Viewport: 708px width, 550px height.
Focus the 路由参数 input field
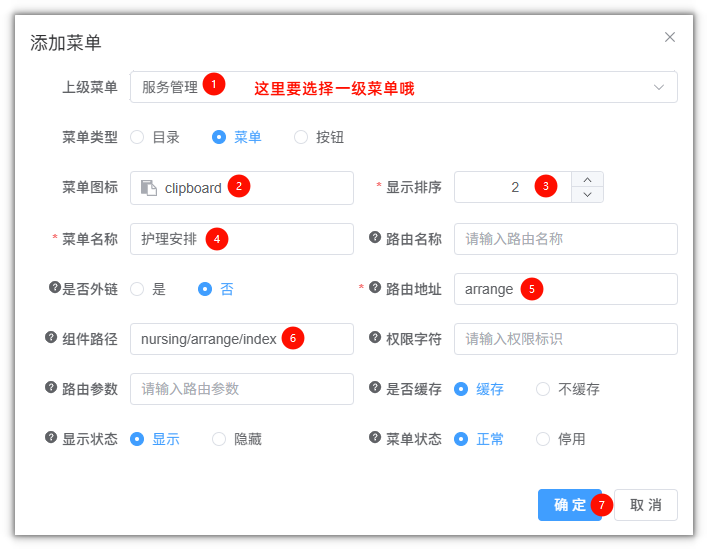[242, 389]
